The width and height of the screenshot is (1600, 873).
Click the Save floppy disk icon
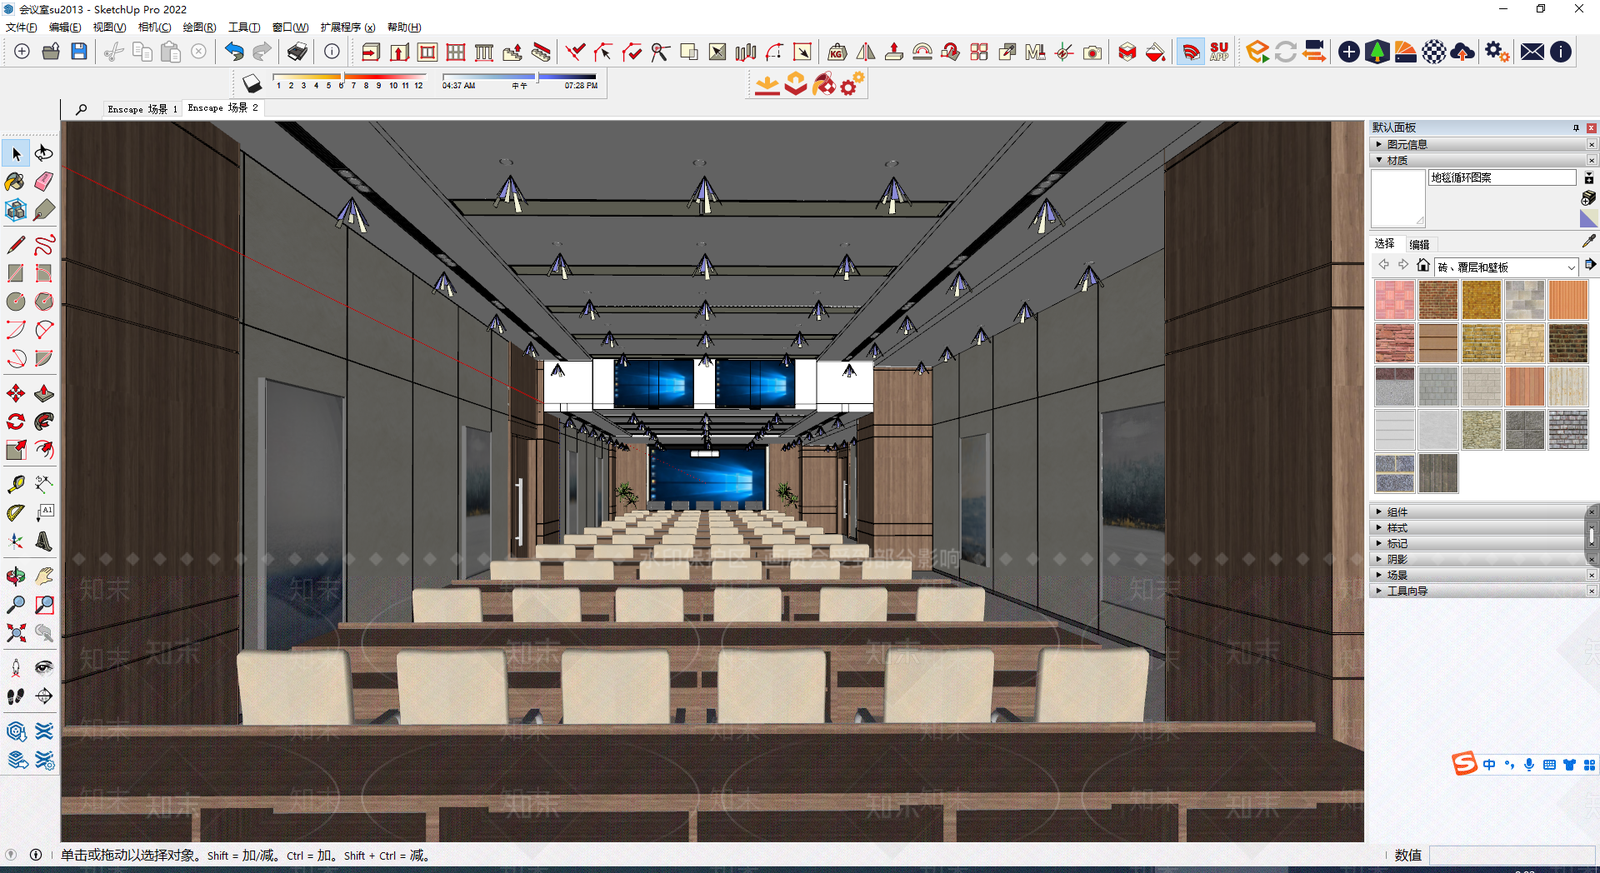79,52
